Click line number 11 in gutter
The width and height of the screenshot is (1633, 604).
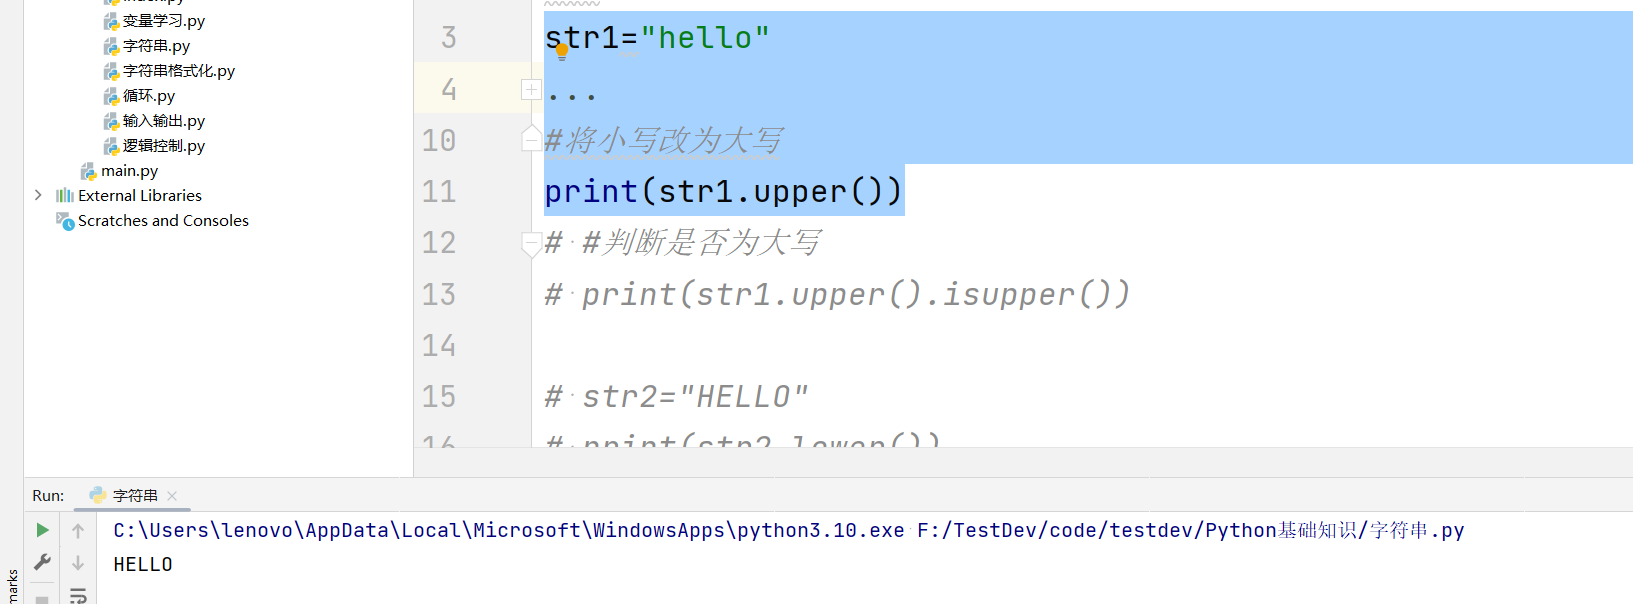click(x=439, y=192)
